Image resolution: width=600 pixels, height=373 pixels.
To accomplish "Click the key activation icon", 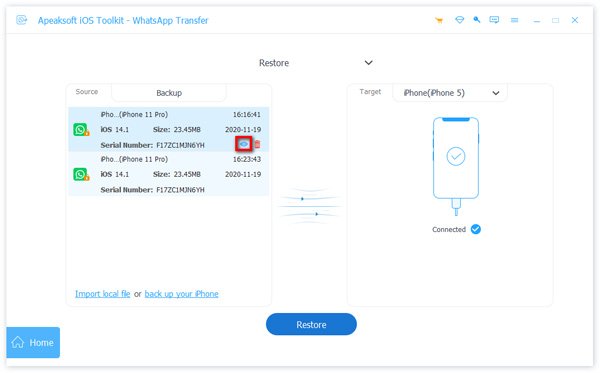I will point(476,20).
